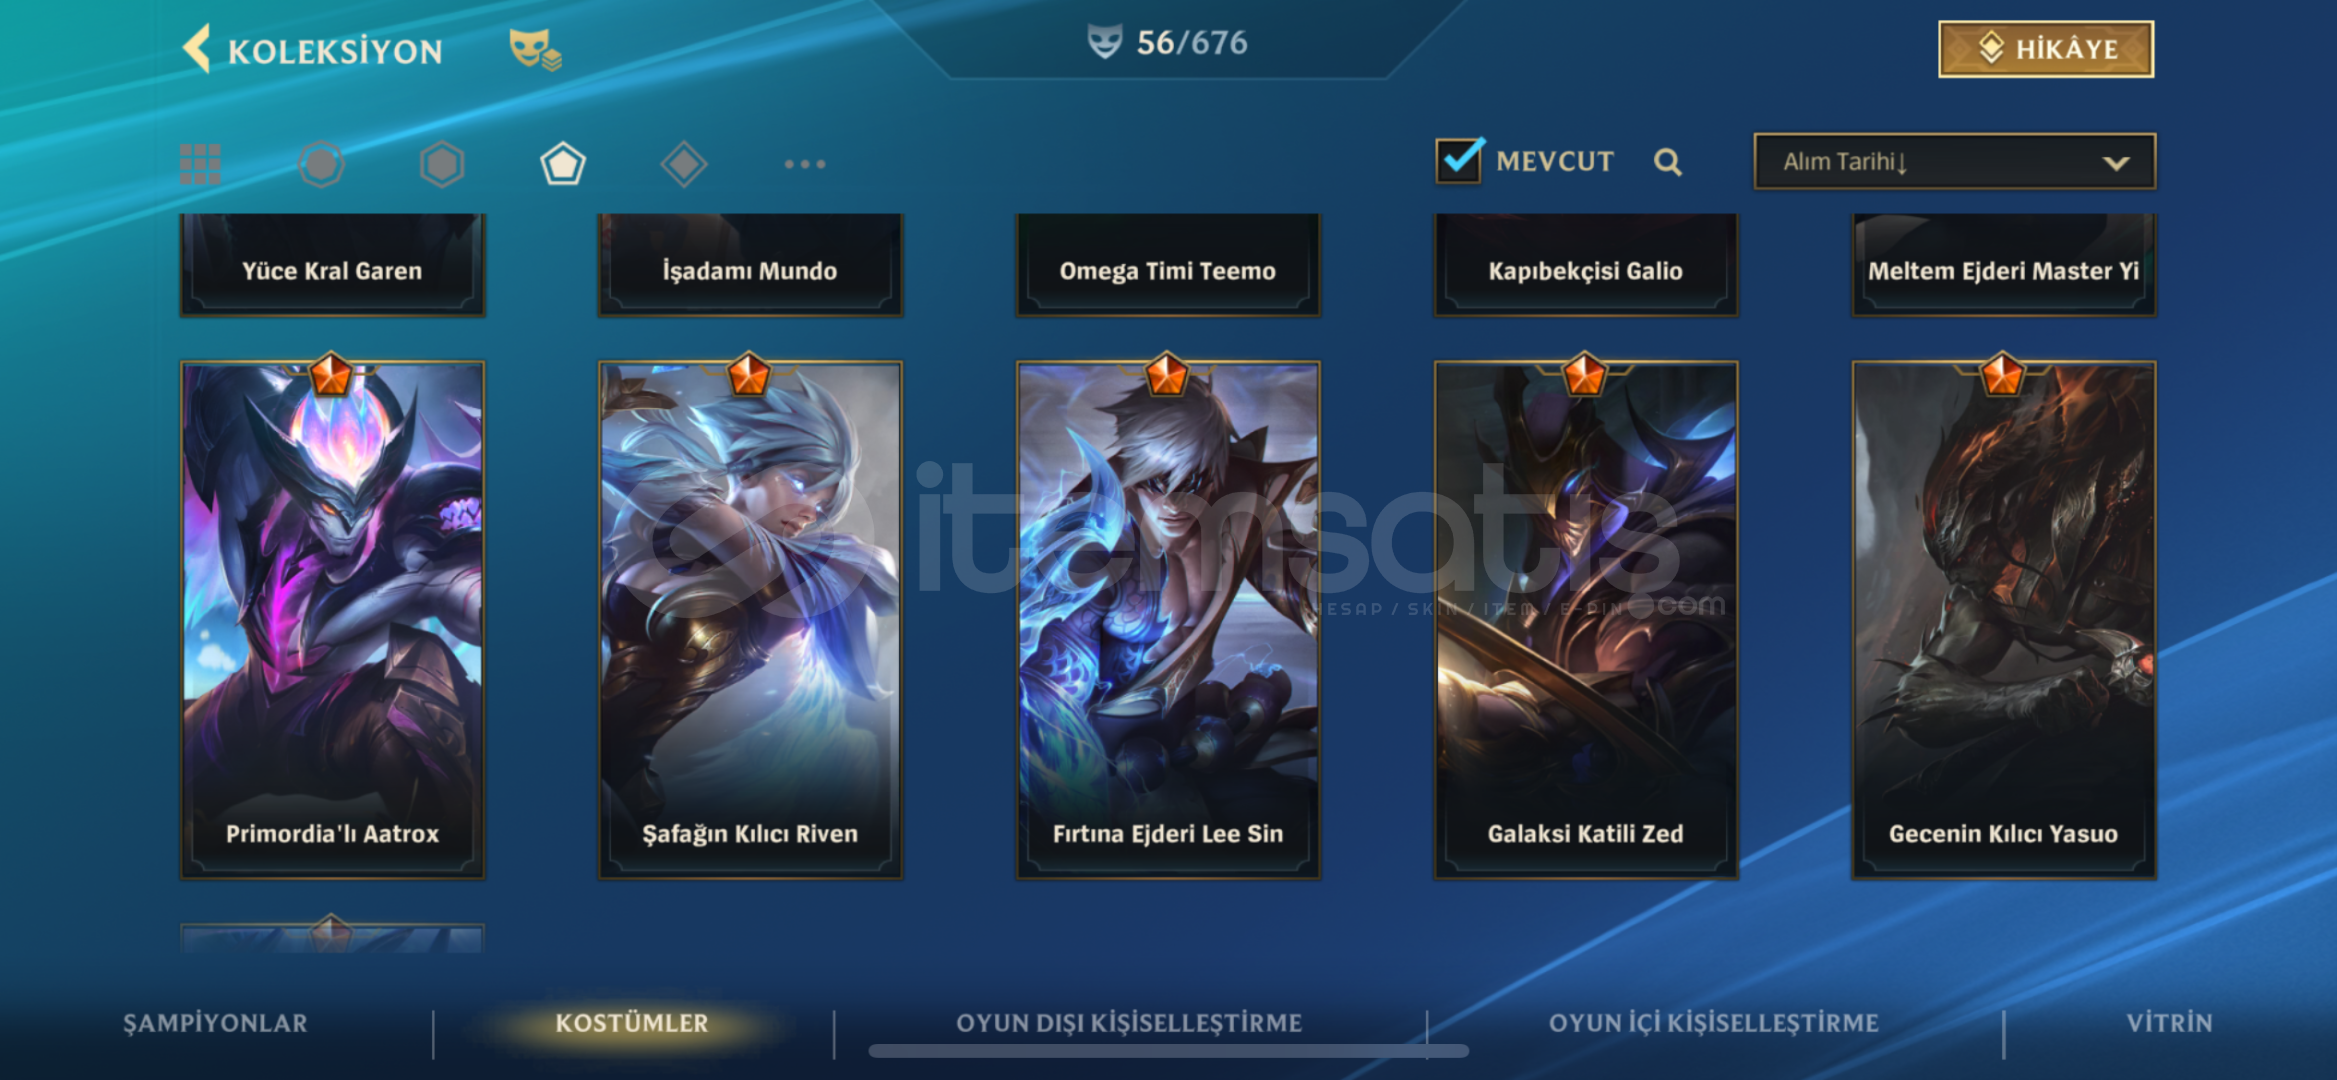
Task: Uncheck the Mevcut checkbox
Action: click(x=1459, y=160)
